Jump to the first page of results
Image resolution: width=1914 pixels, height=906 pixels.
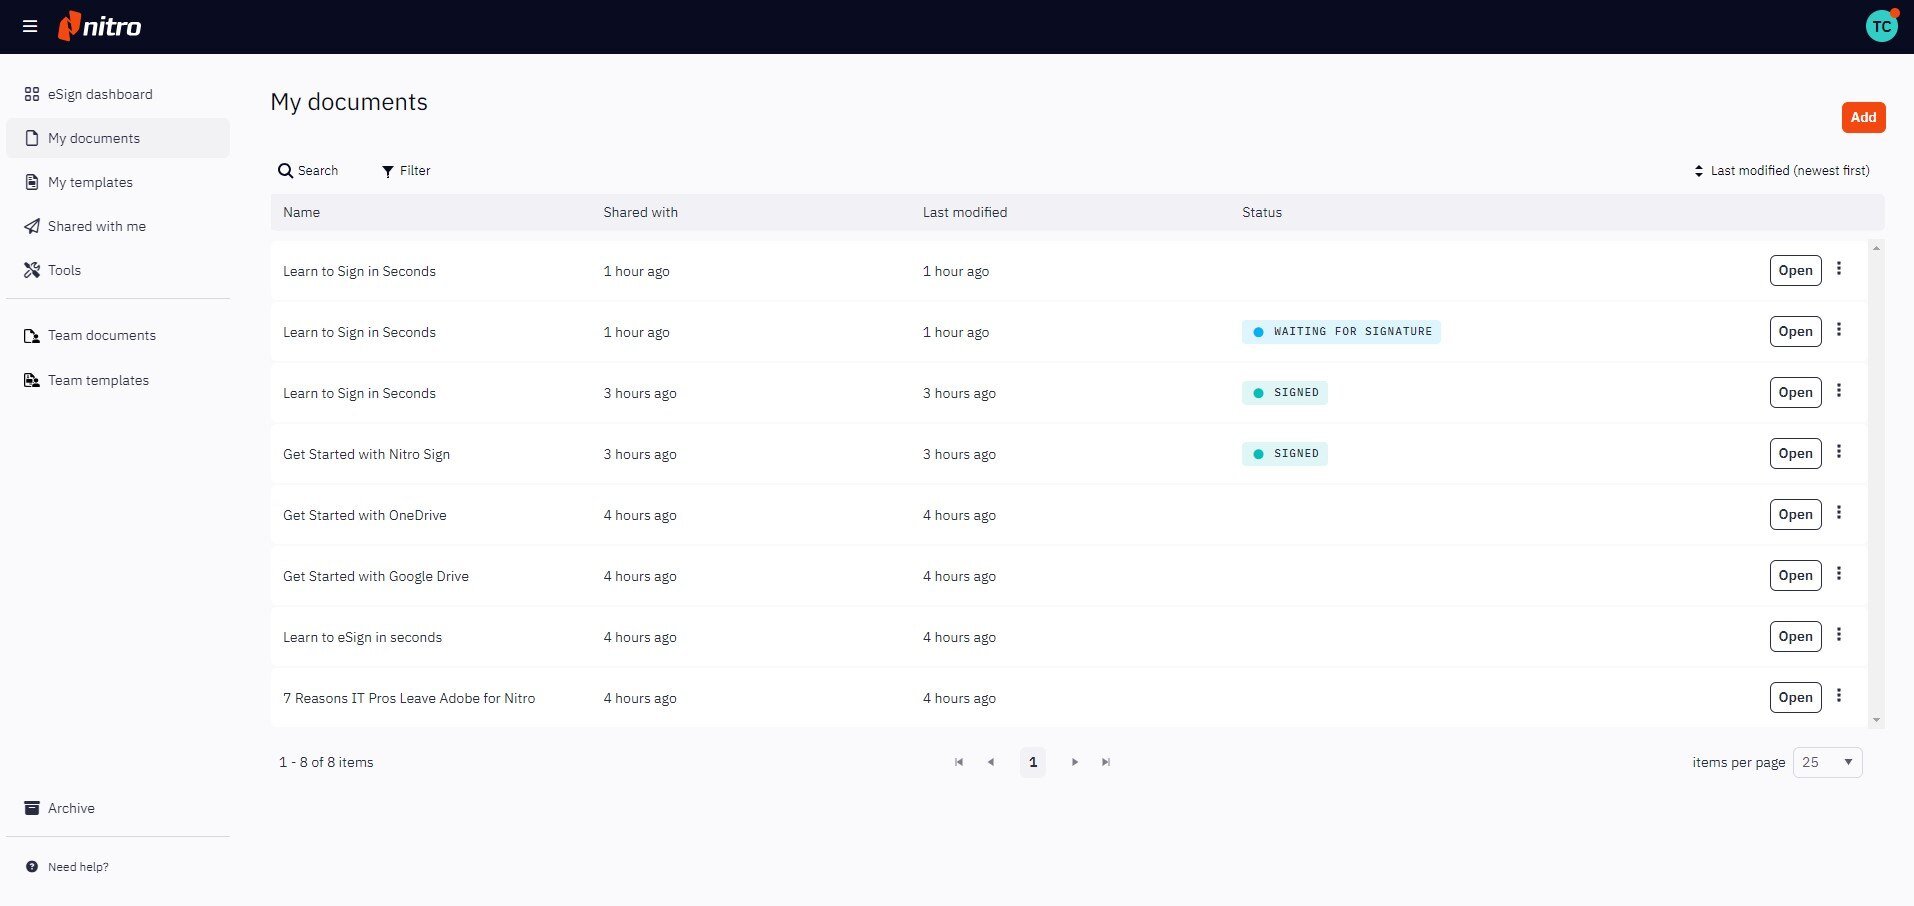[x=959, y=762]
